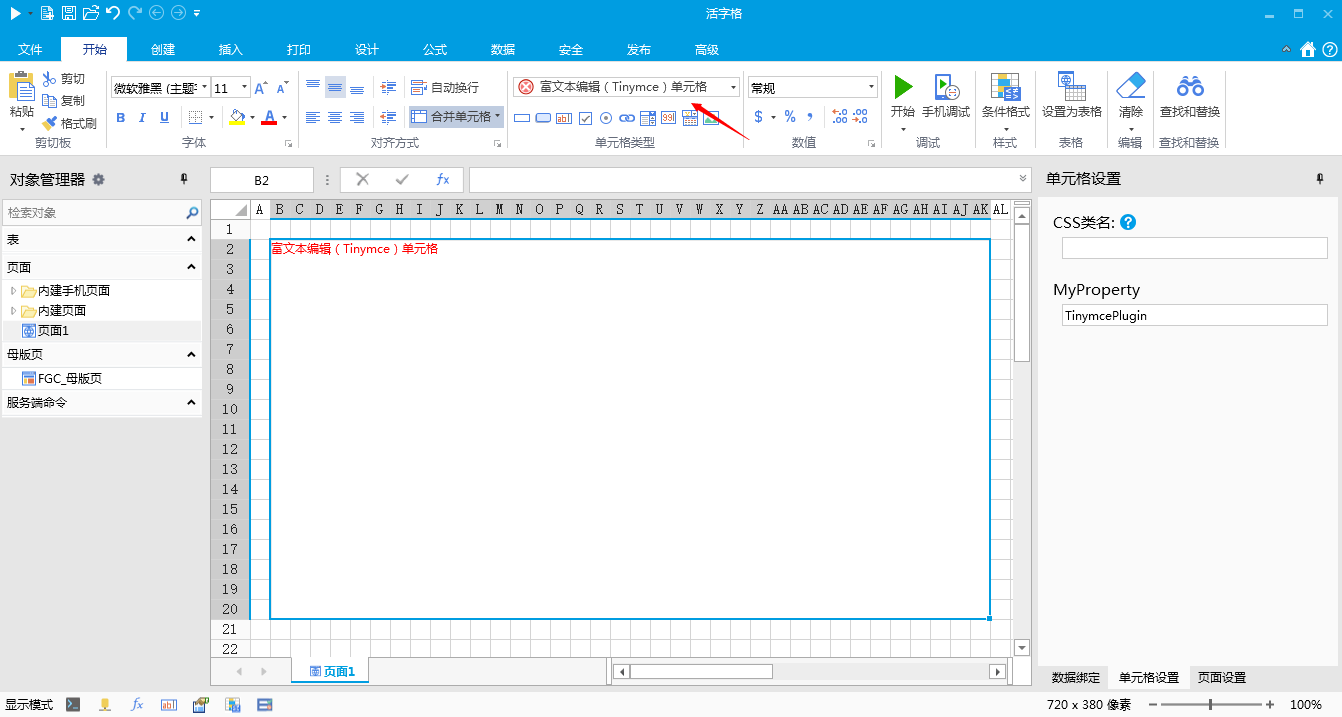Open Find and Replace (查找和替换) binoculars
The width and height of the screenshot is (1342, 717).
[x=1190, y=86]
